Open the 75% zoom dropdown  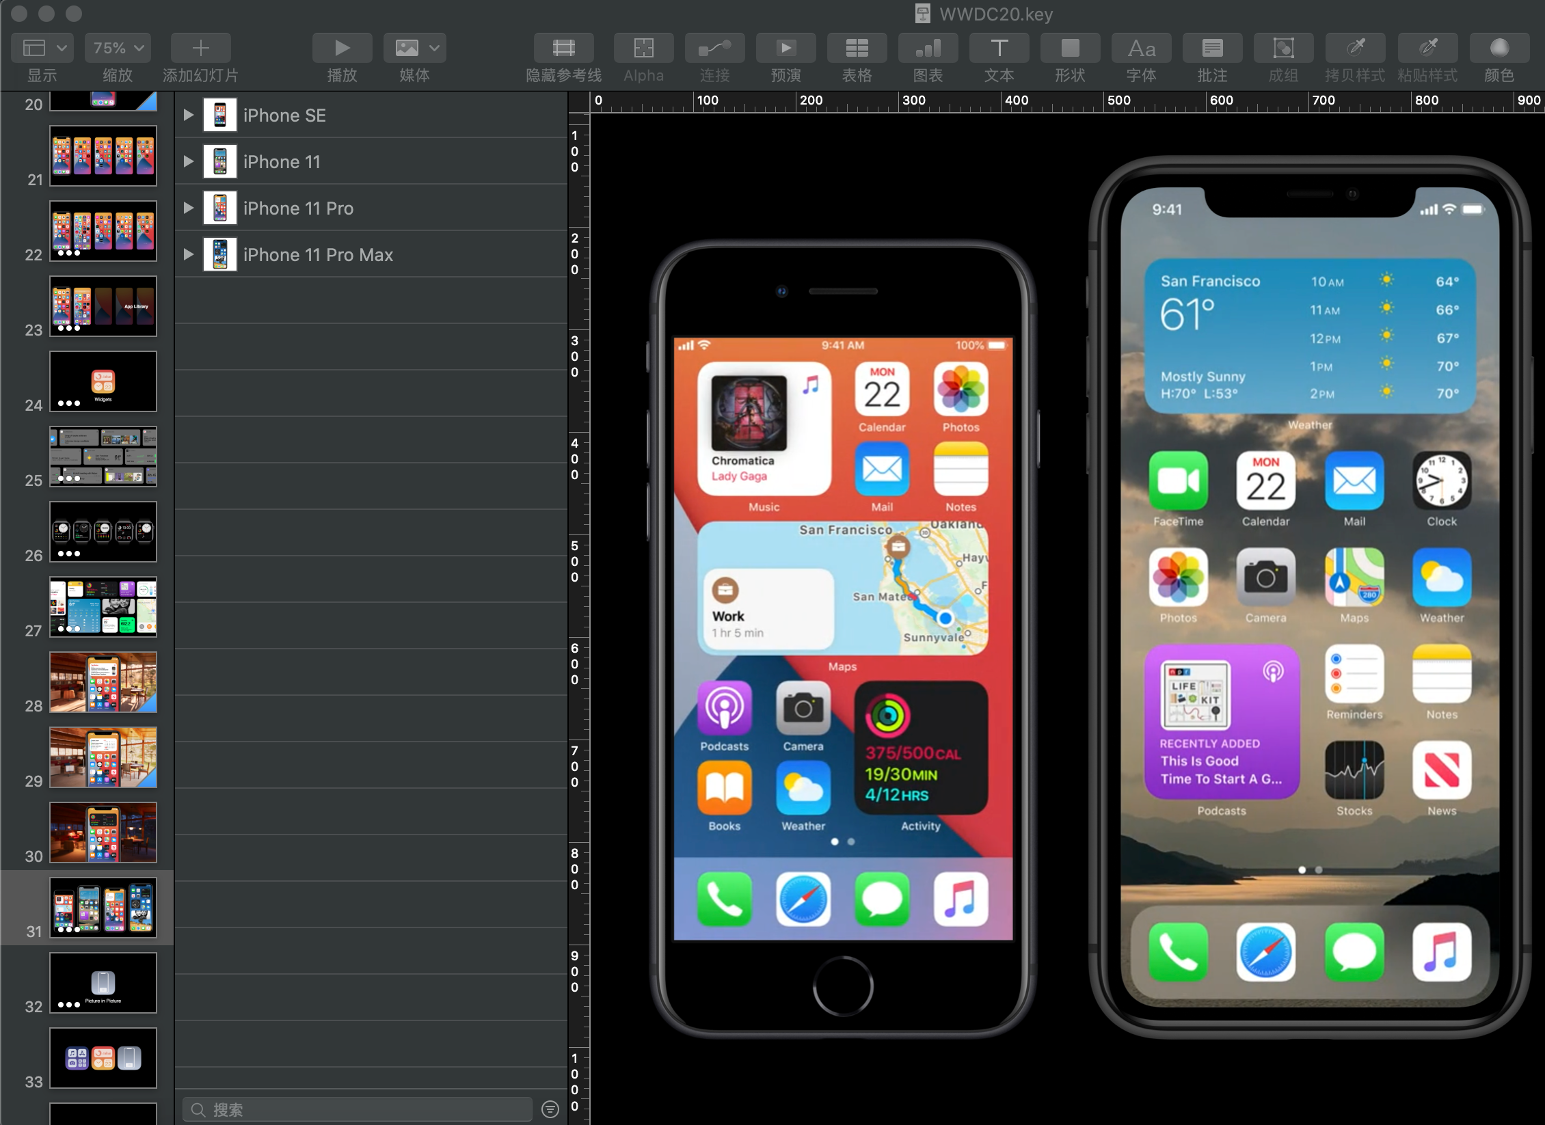(118, 48)
